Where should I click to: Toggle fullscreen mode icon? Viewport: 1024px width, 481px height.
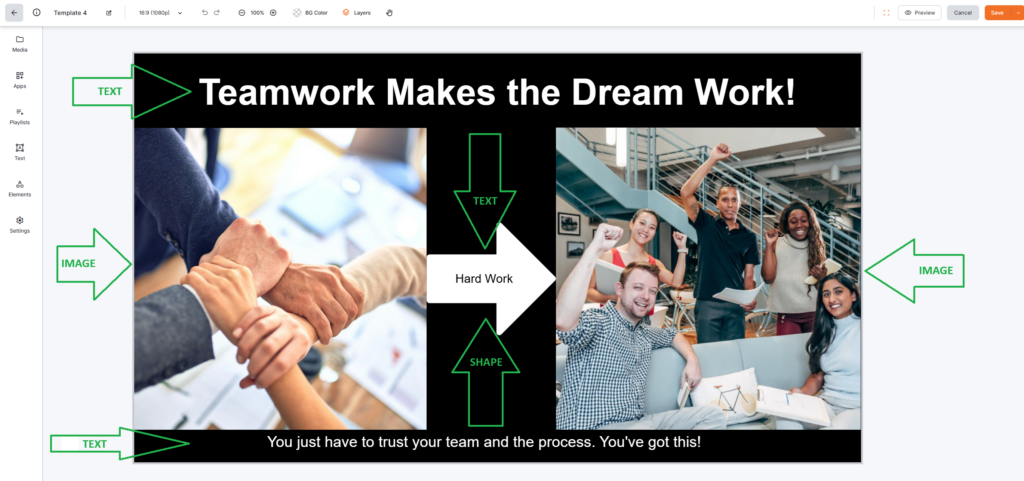coord(886,13)
